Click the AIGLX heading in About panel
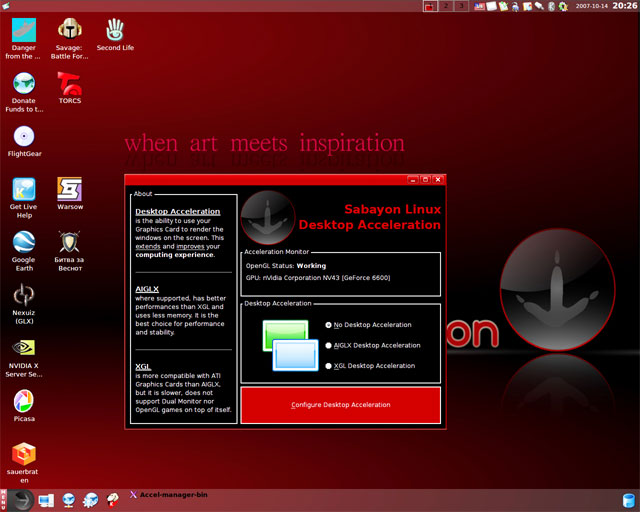Image resolution: width=640 pixels, height=512 pixels. tap(147, 289)
